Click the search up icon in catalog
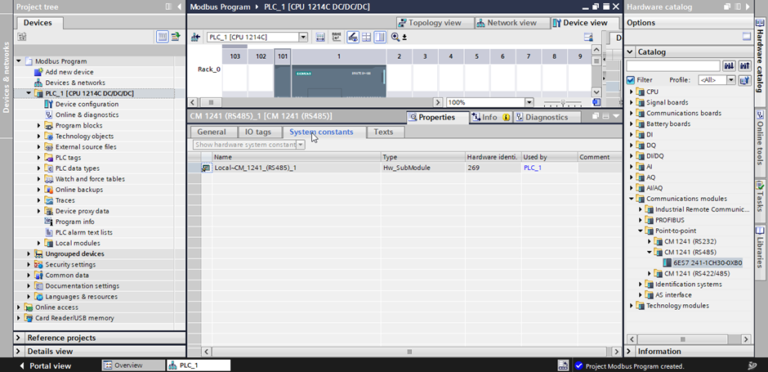 click(744, 66)
